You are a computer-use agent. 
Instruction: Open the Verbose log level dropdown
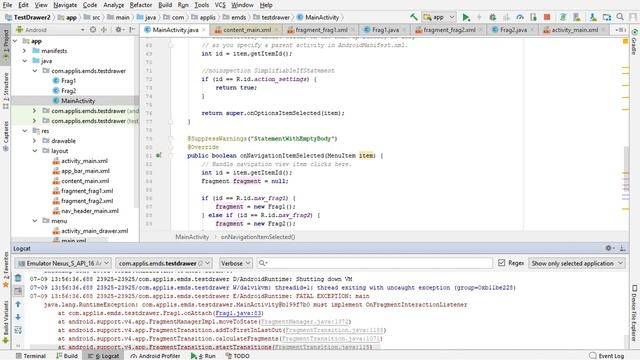click(236, 263)
